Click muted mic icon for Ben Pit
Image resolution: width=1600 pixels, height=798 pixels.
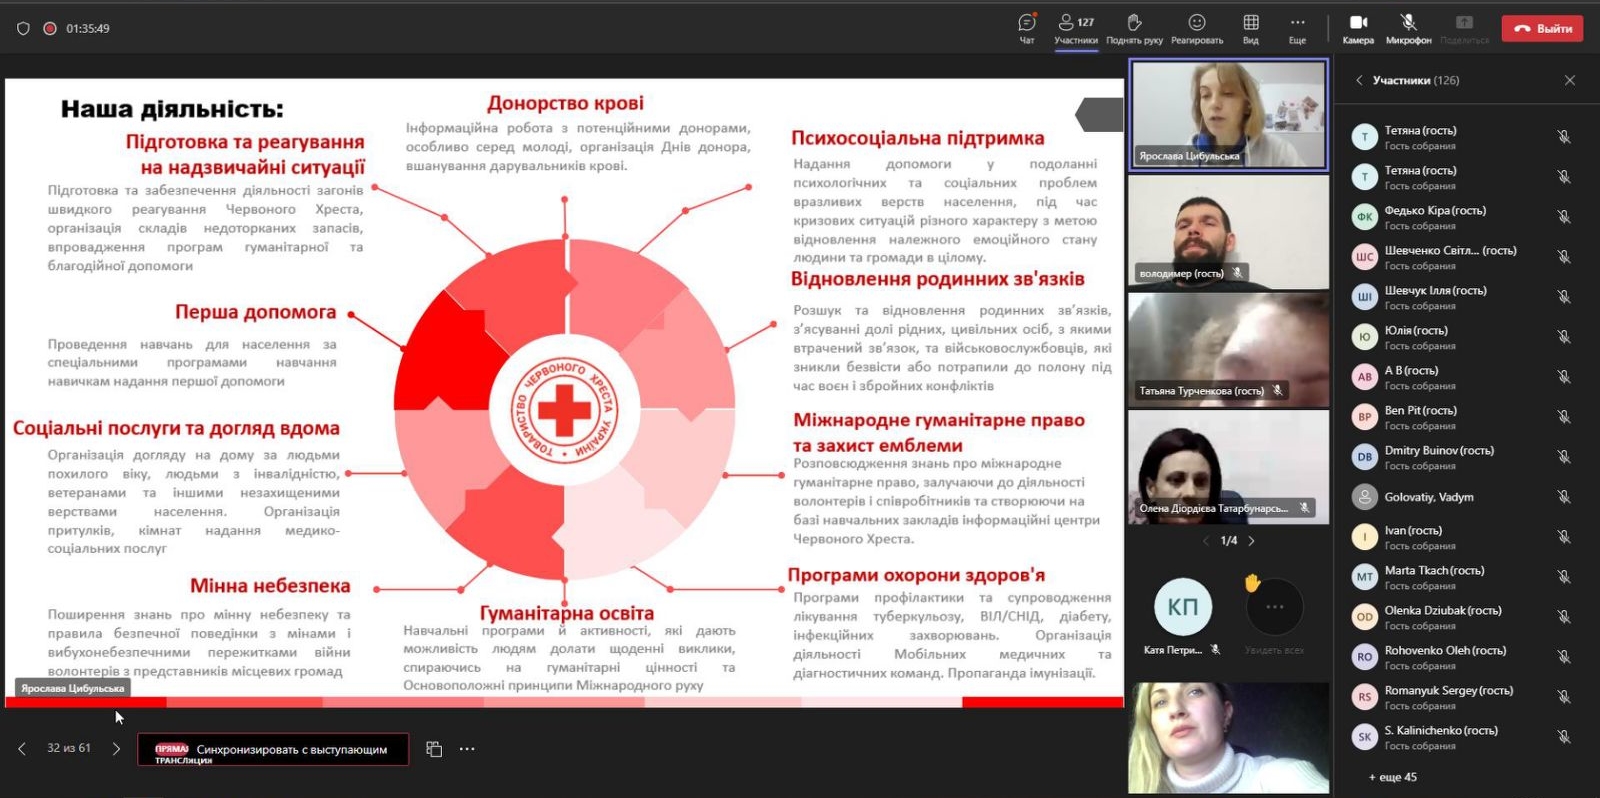1564,417
